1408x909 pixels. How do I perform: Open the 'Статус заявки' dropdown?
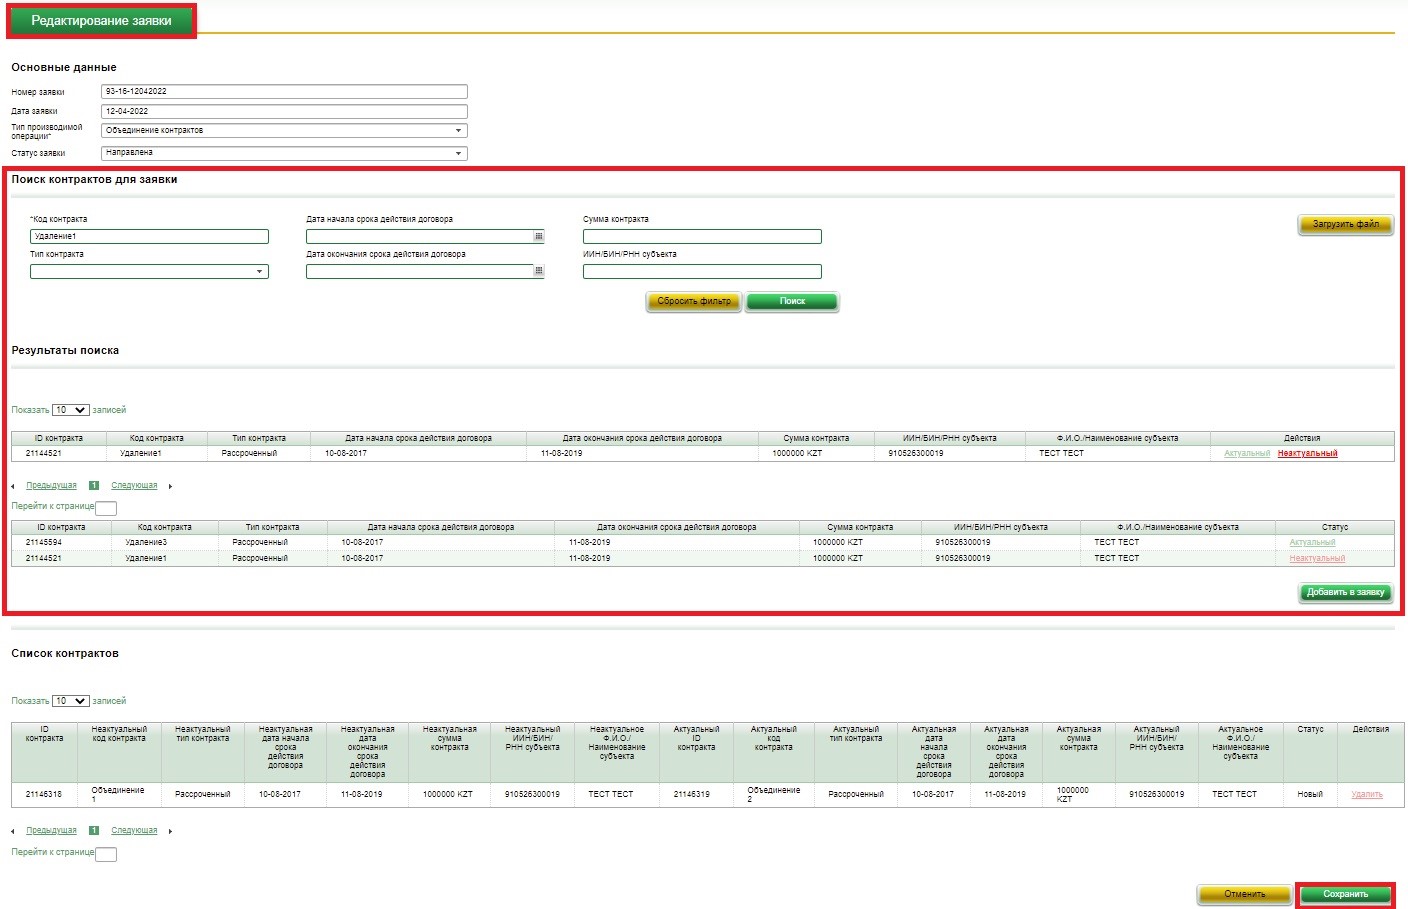[458, 153]
